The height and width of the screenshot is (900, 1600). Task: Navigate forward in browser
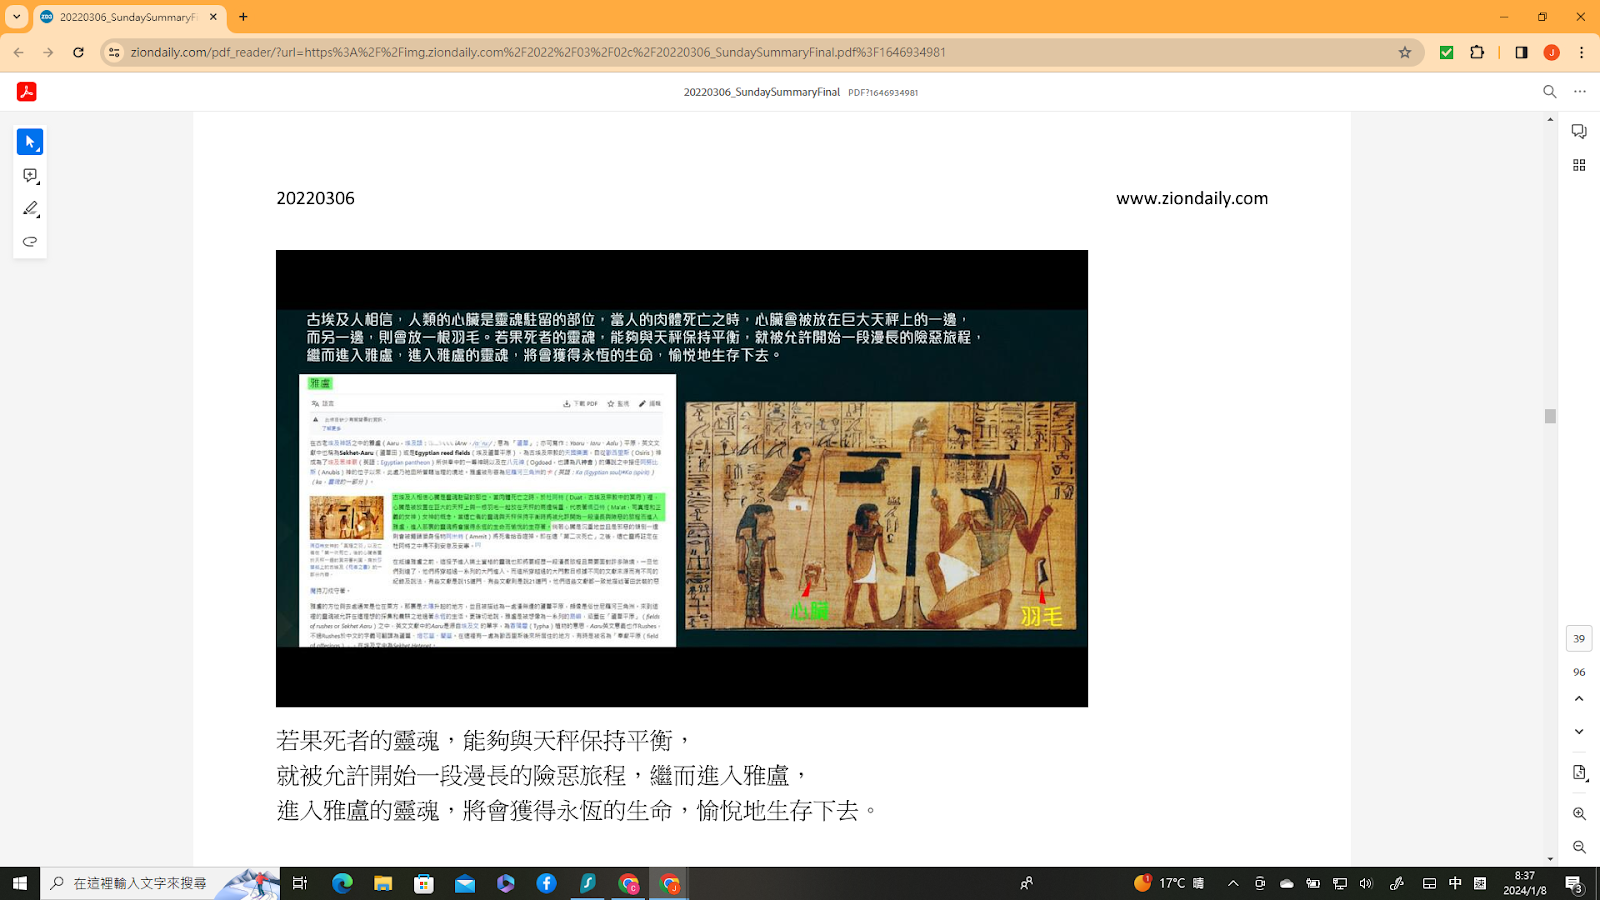[48, 52]
